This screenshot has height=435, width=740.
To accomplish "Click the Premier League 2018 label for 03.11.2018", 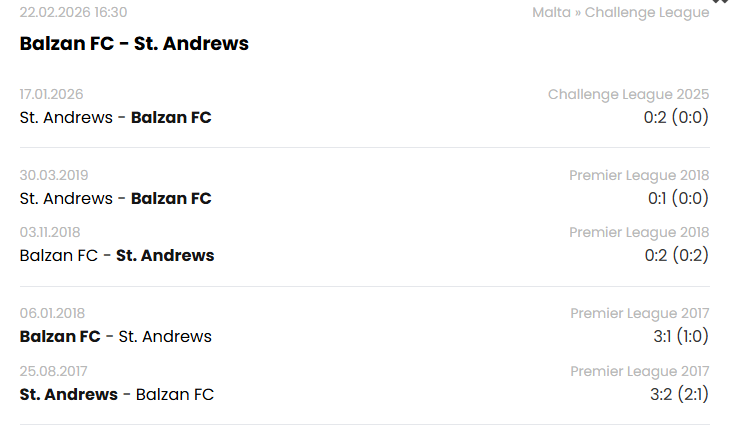I will [639, 233].
